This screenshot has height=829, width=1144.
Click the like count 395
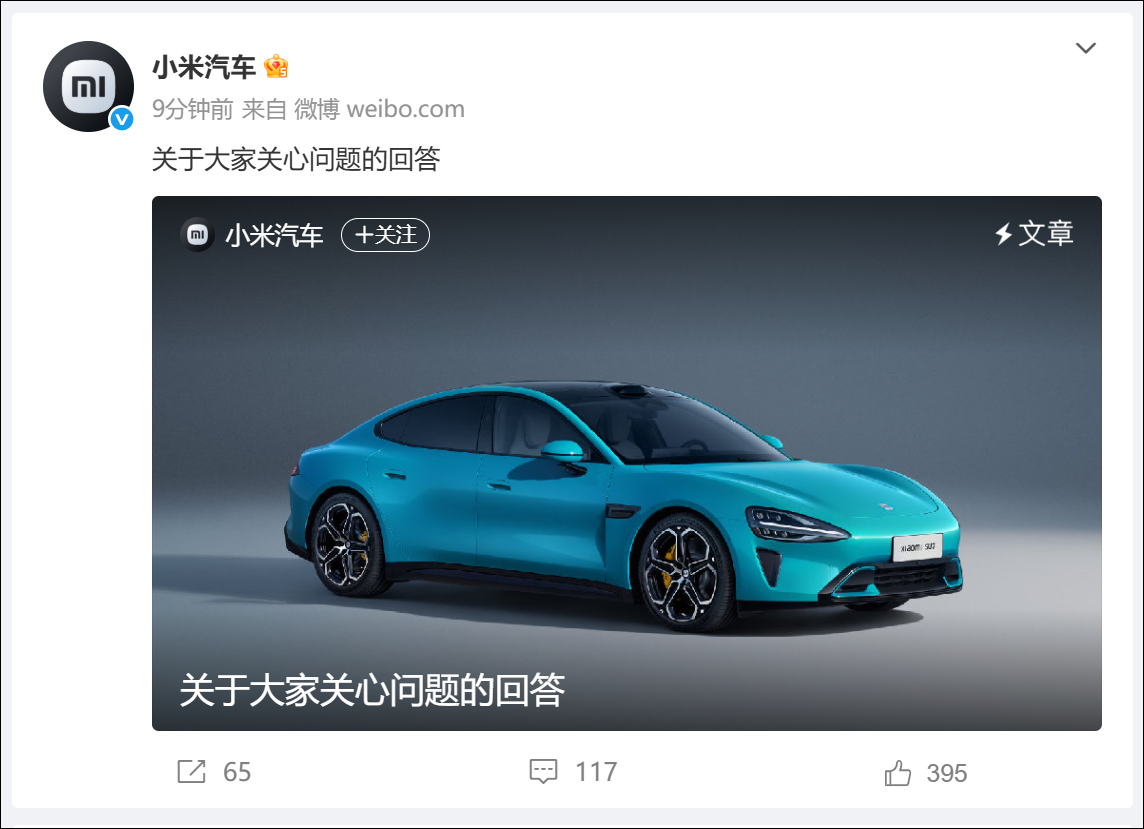[x=947, y=774]
